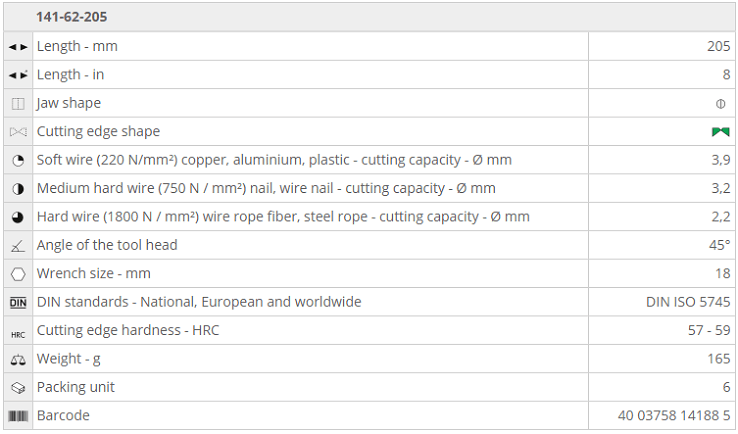Click the soft wire quarter-filled circle icon
738x434 pixels.
[x=18, y=160]
